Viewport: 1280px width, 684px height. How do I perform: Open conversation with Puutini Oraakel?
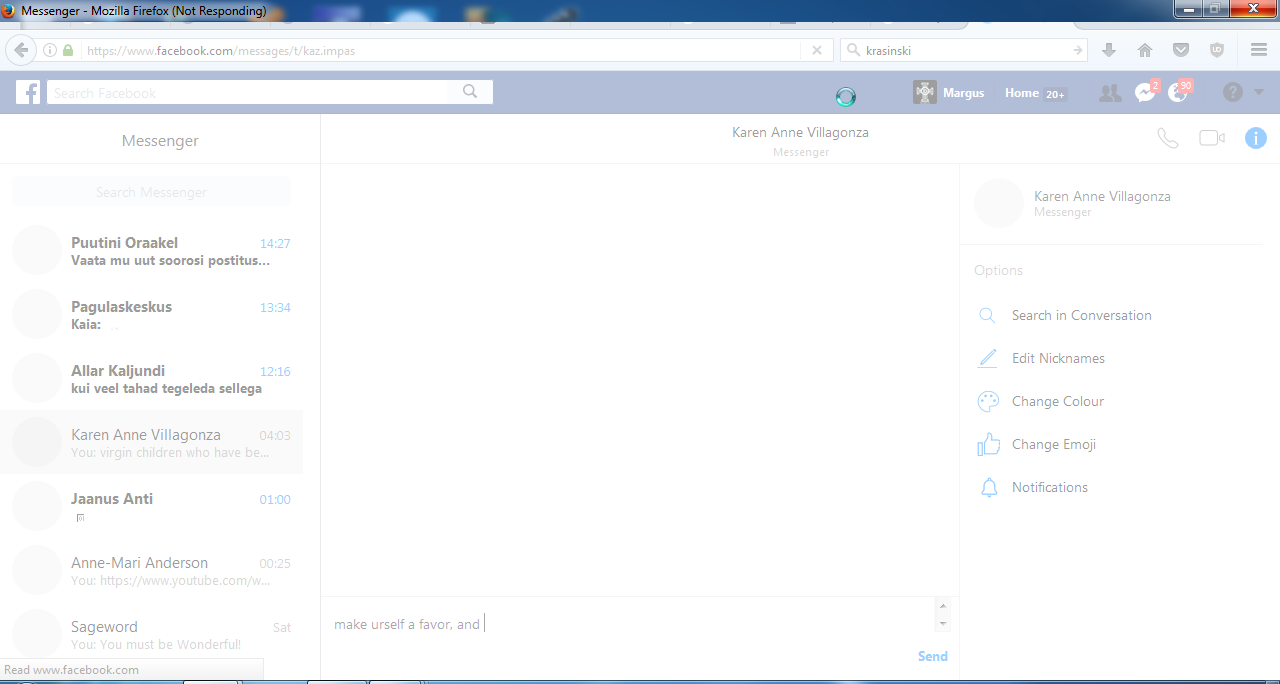(151, 251)
